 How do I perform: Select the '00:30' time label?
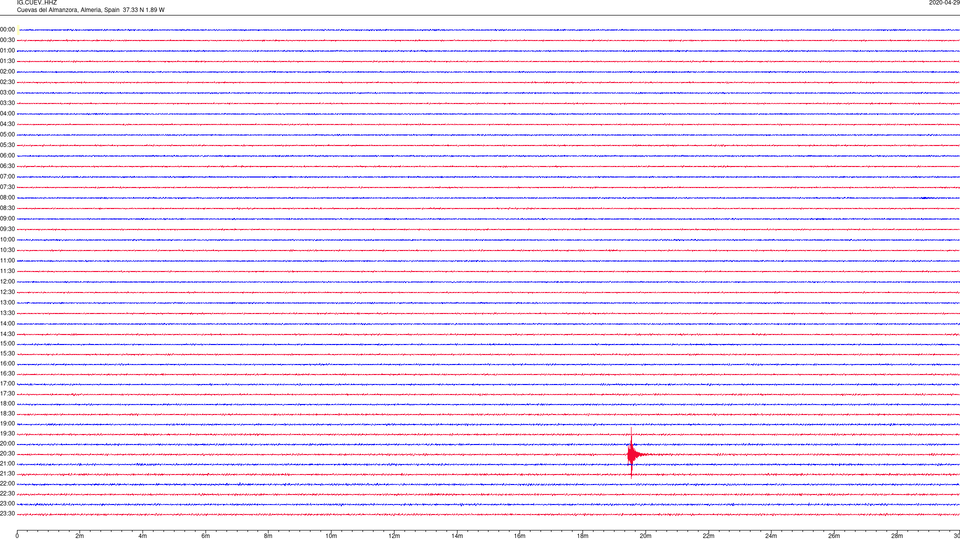(x=7, y=40)
